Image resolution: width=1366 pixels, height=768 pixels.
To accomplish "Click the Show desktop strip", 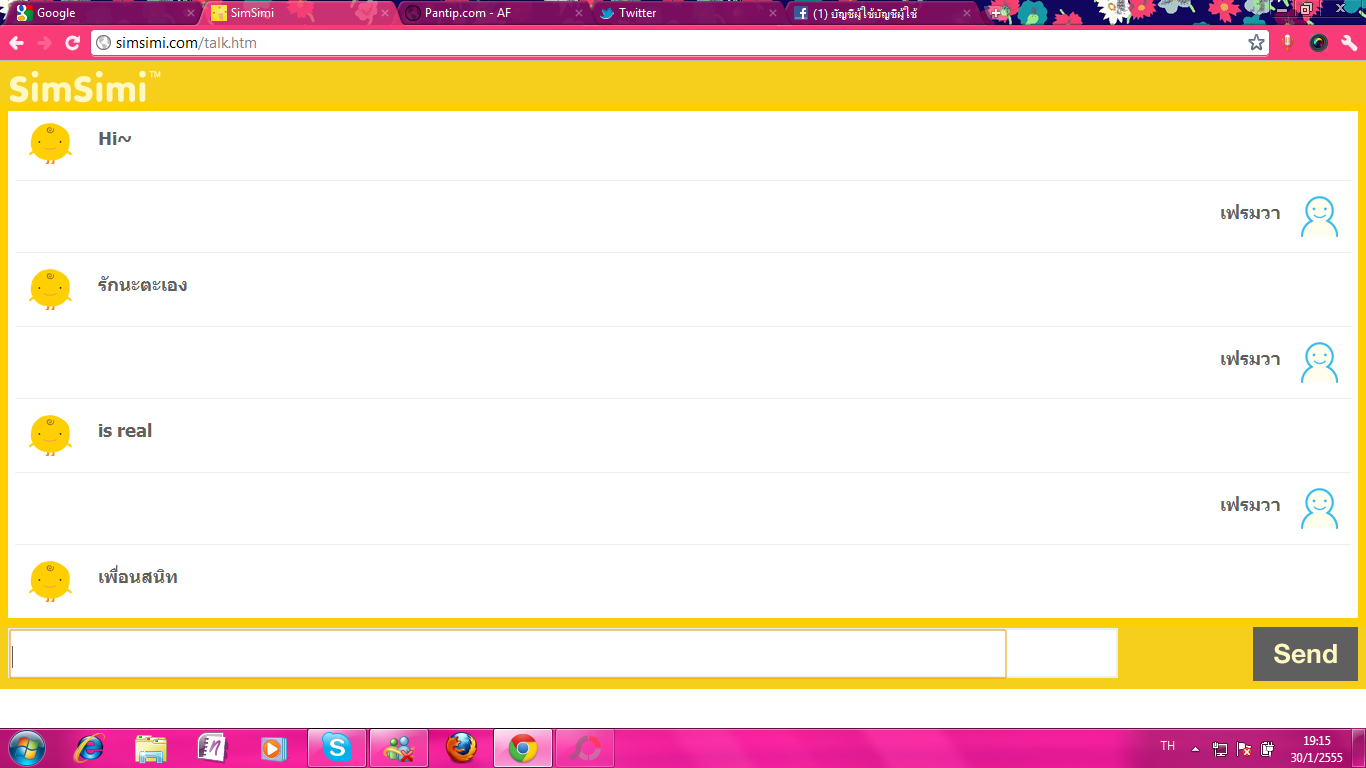I will 1359,748.
